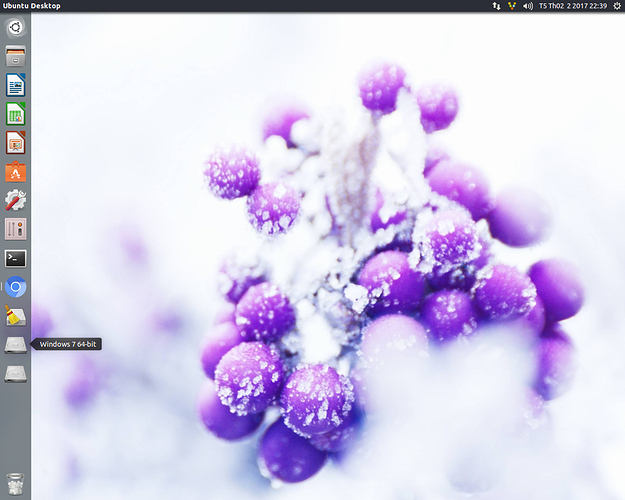Open the Trash in the launcher
This screenshot has height=500, width=625.
(16, 484)
